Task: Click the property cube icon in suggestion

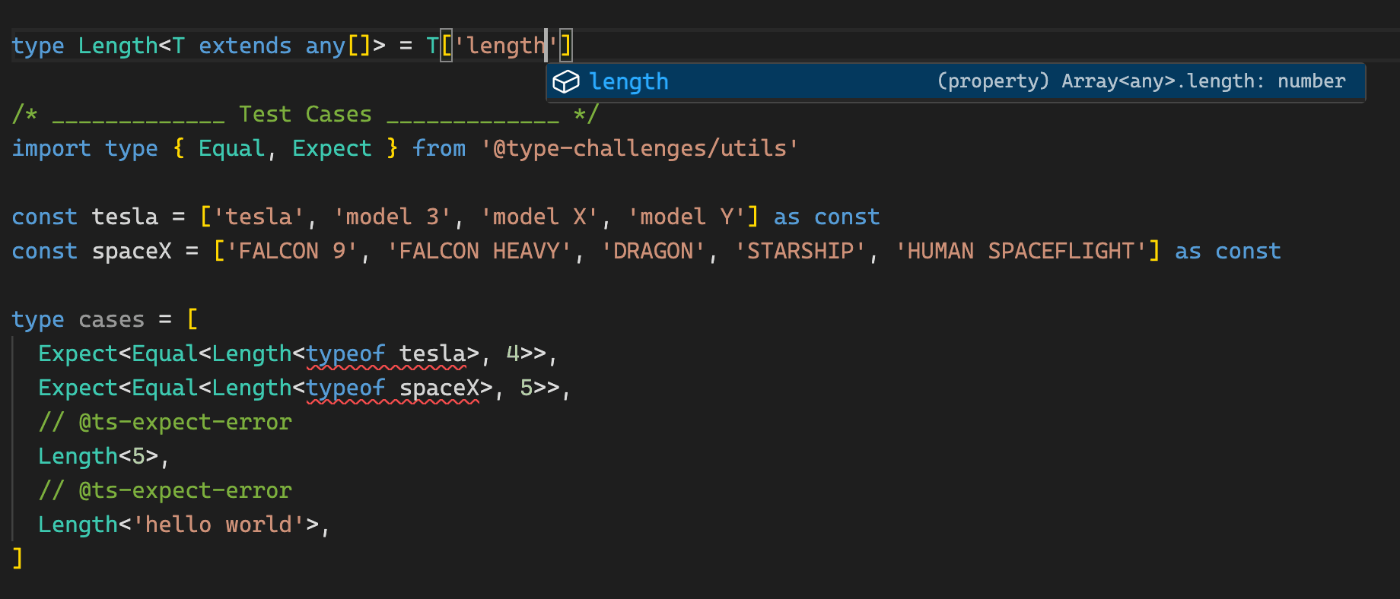Action: point(567,82)
